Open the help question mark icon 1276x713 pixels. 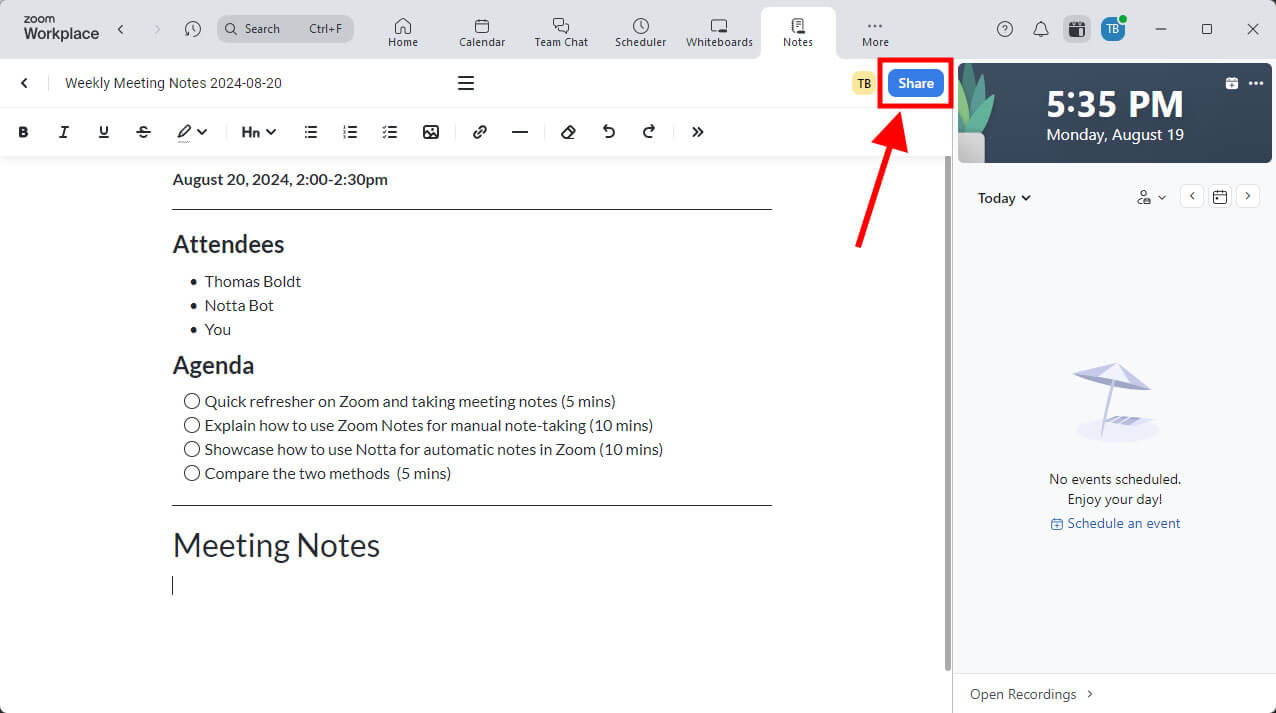1005,29
